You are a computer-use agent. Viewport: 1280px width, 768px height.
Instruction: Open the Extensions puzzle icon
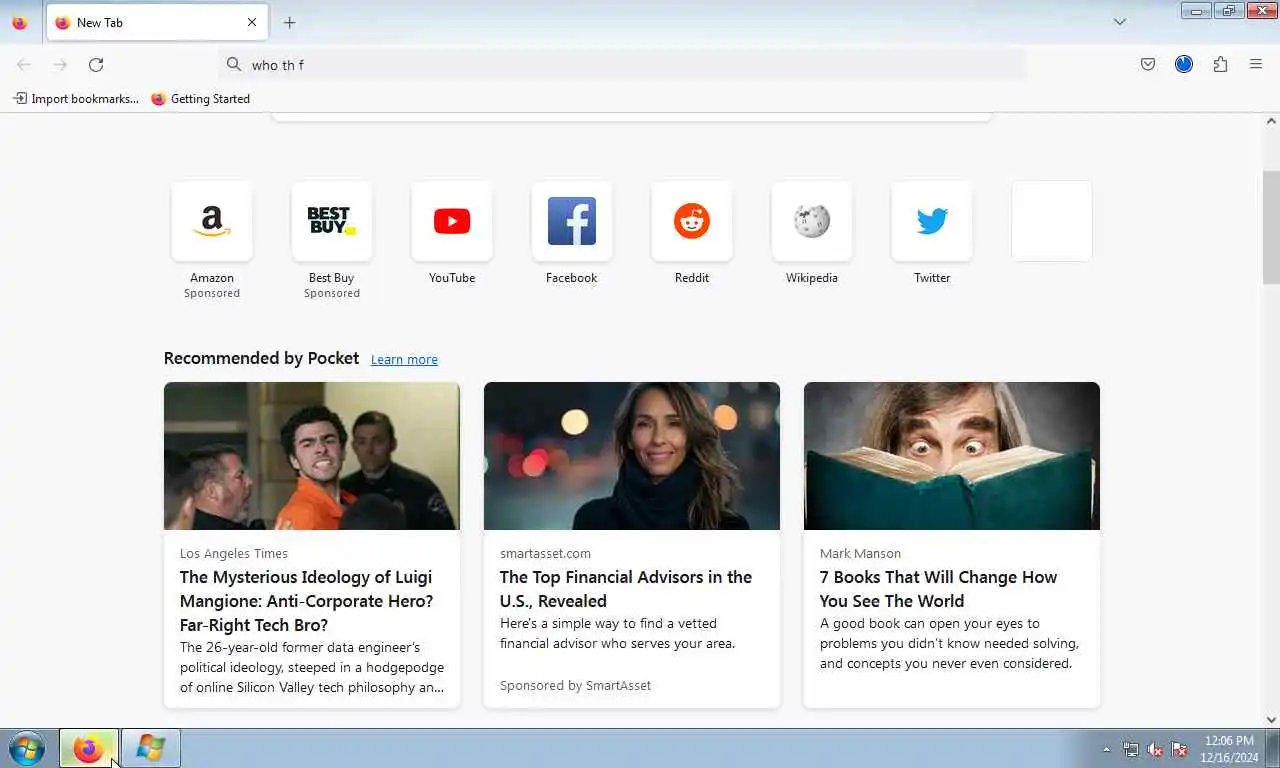pos(1220,65)
